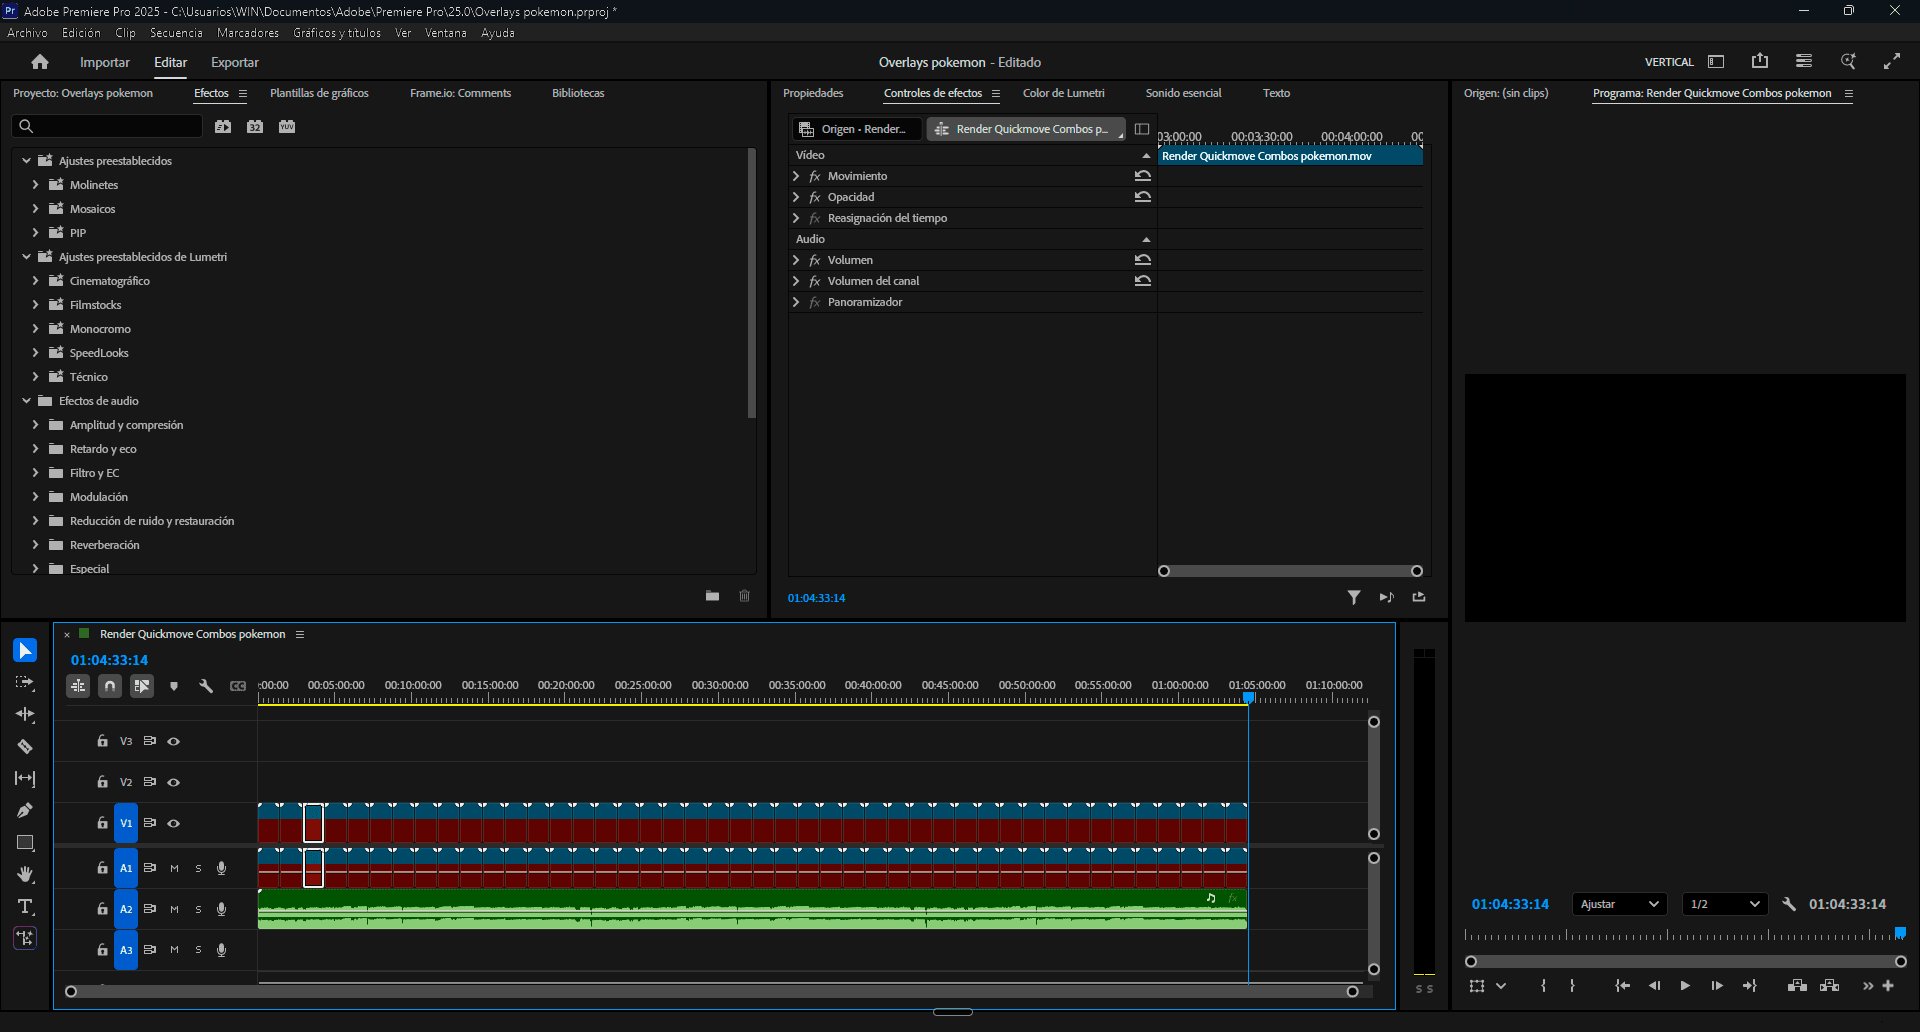Mute audio track A1
The image size is (1920, 1032).
click(x=174, y=869)
